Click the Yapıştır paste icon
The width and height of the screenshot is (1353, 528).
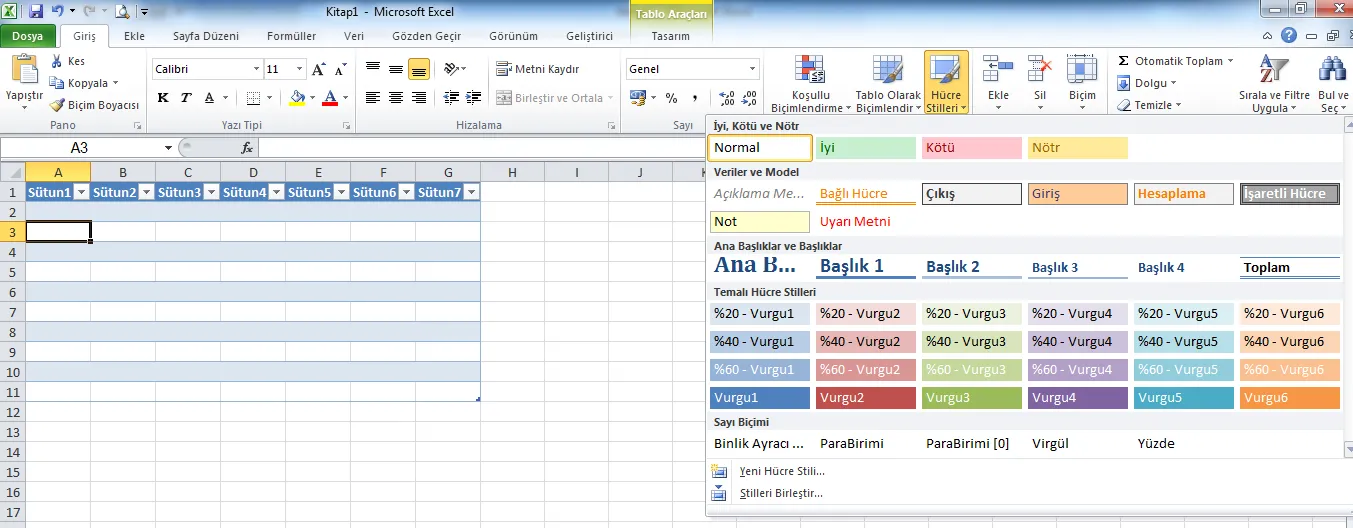(x=24, y=70)
